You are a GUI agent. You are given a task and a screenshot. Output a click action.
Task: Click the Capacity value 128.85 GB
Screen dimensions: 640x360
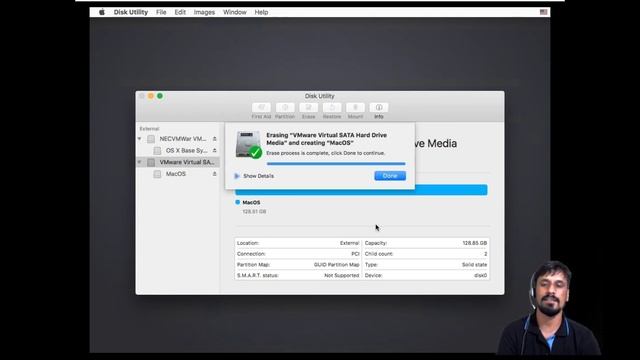(475, 243)
